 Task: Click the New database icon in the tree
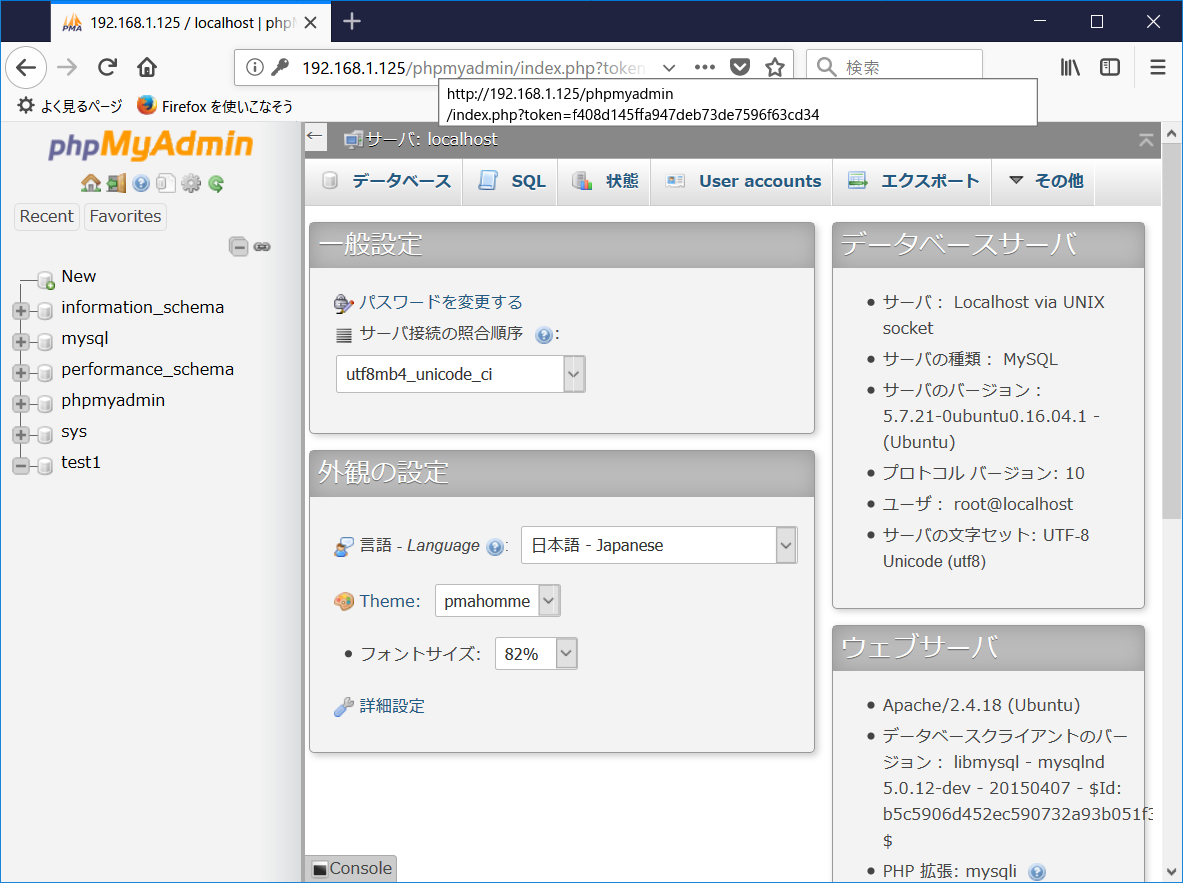pos(45,280)
